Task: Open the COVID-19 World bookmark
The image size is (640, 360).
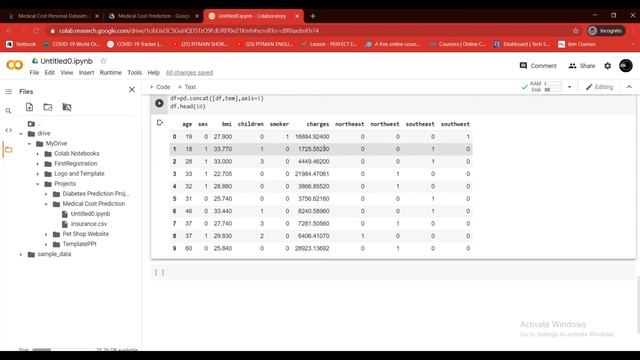Action: [72, 44]
